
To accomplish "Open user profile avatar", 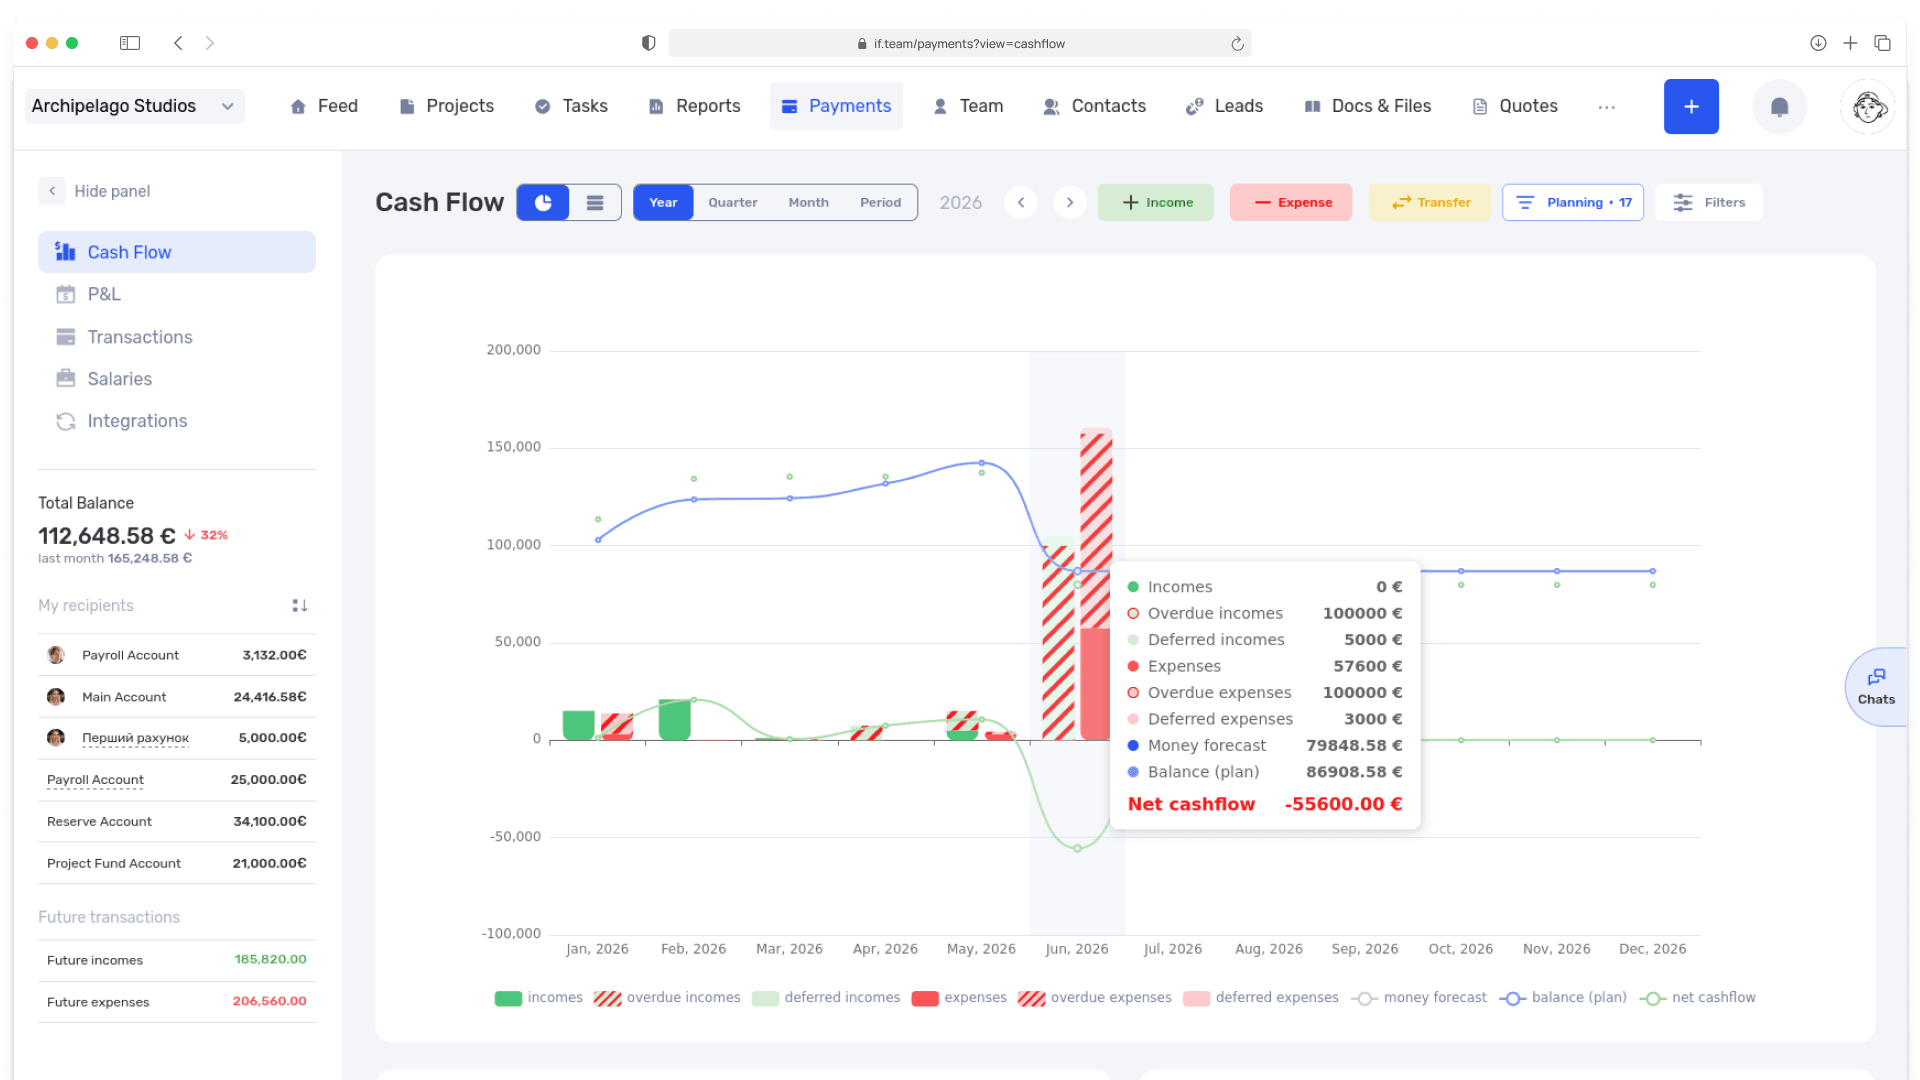I will 1868,106.
